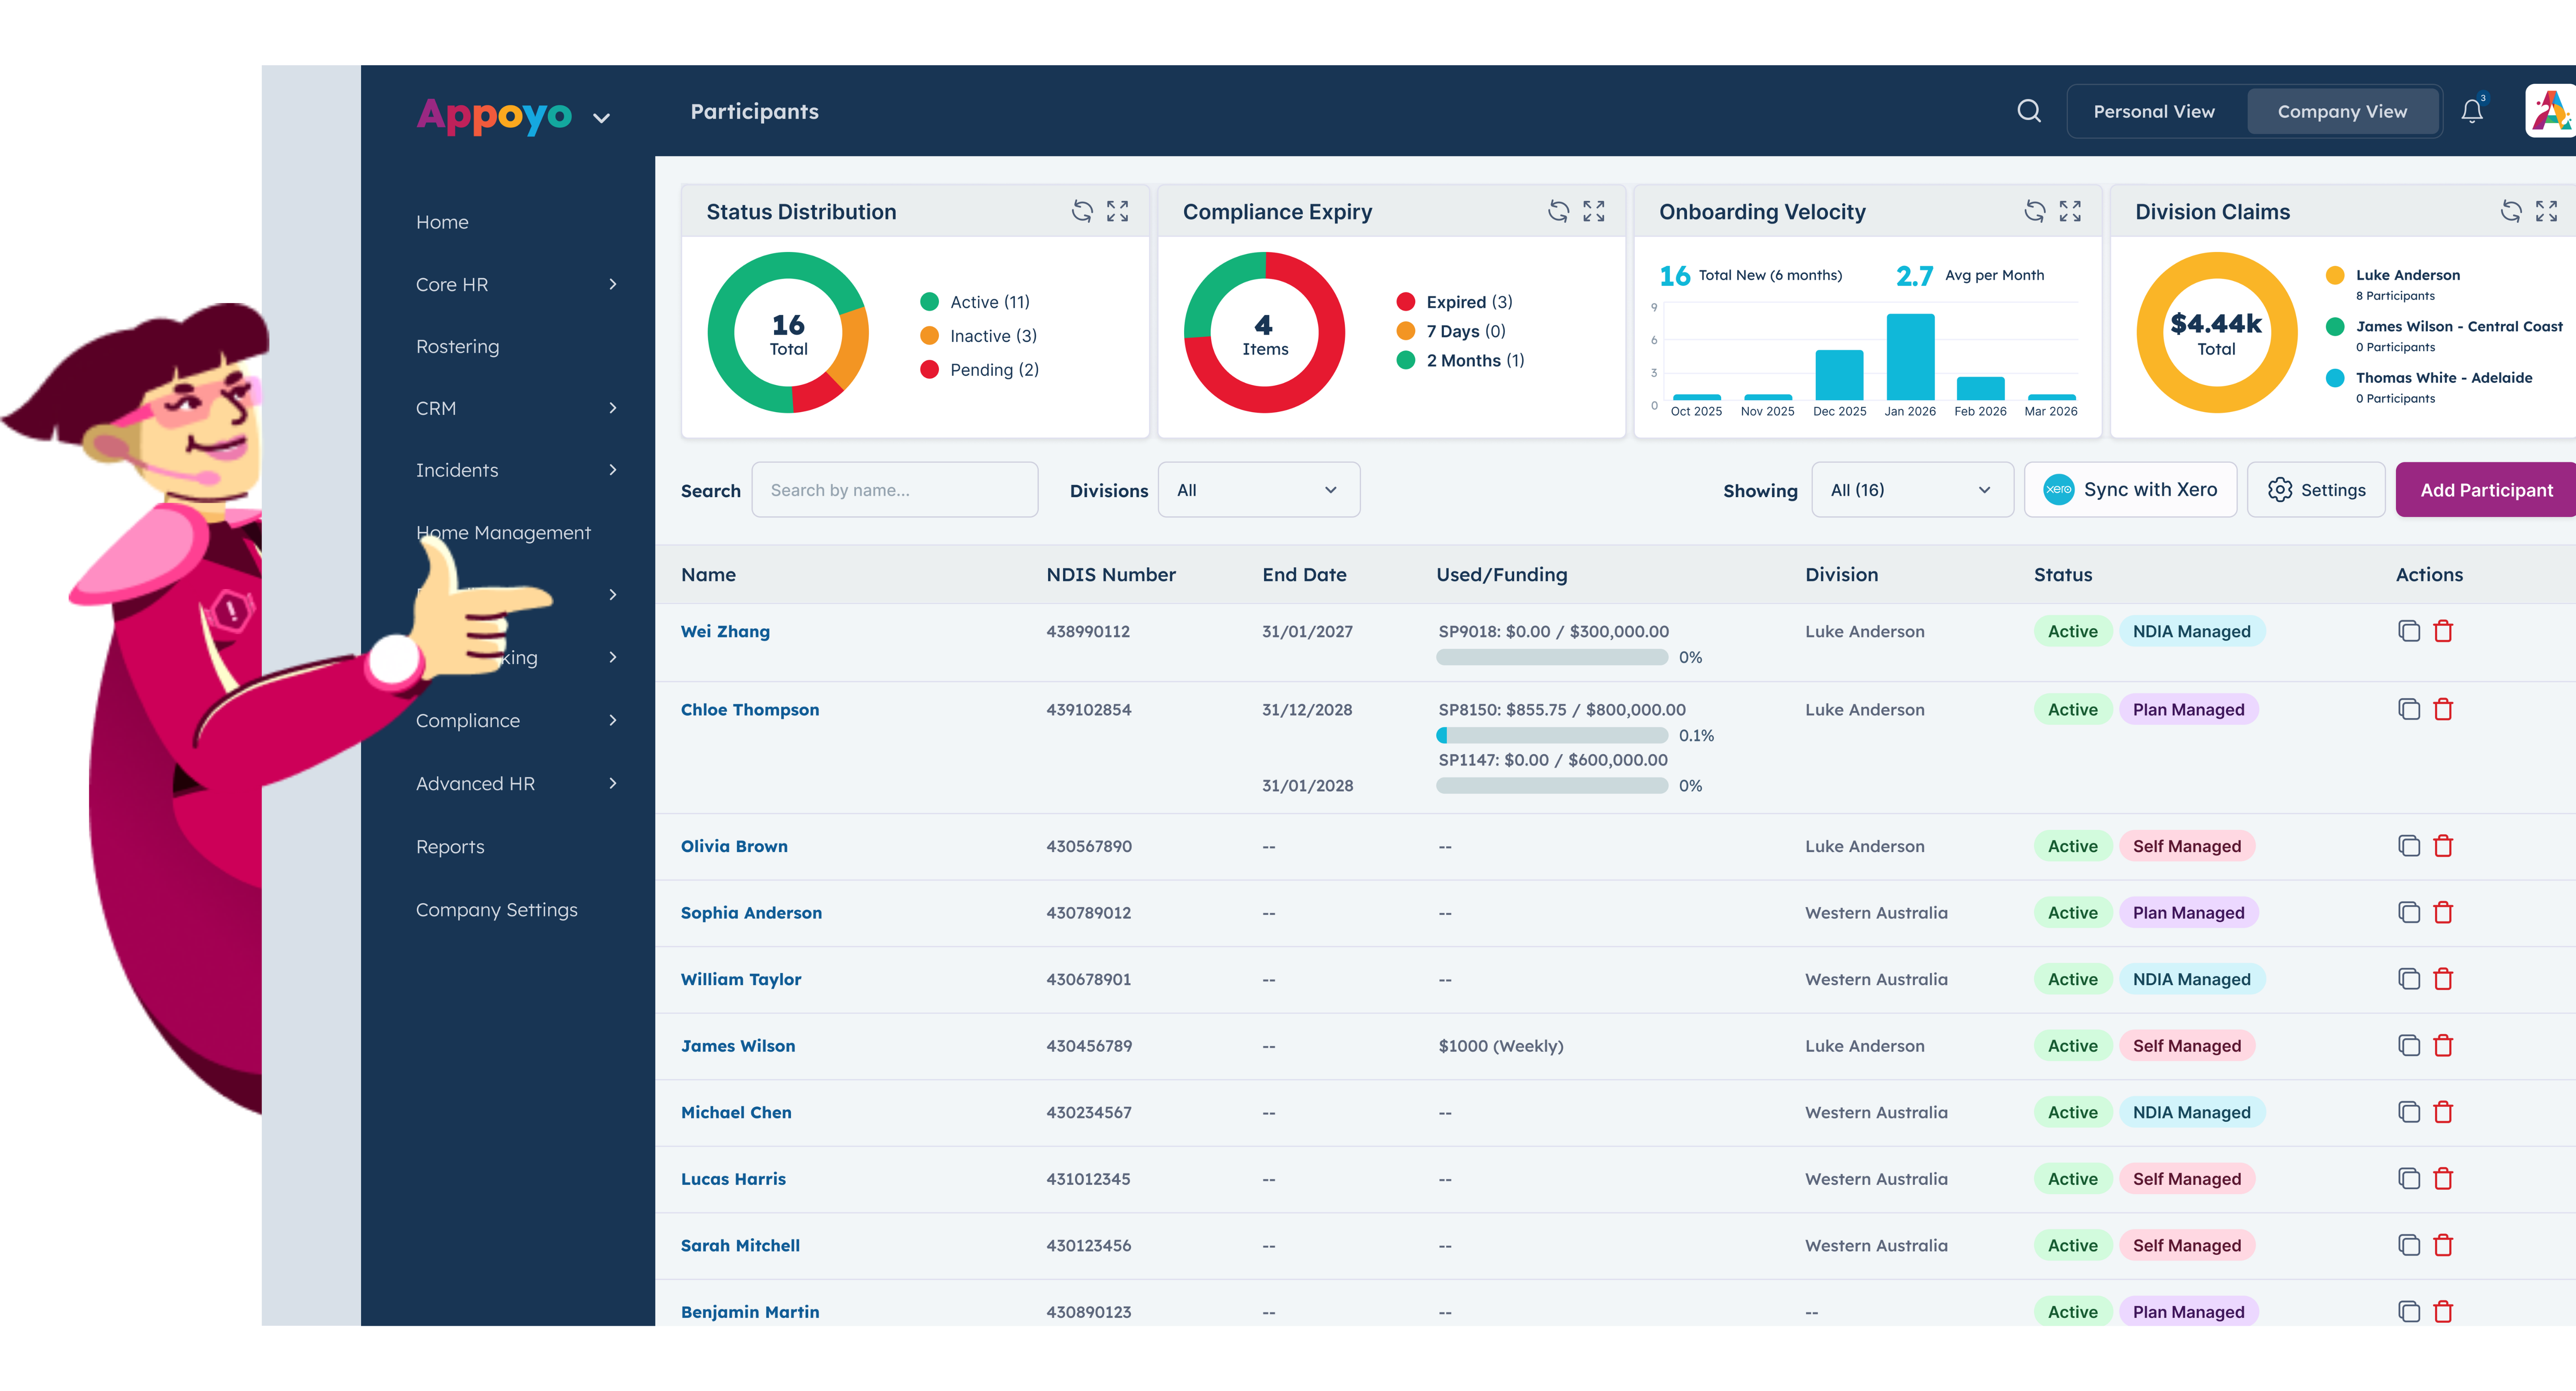Copy the Chloe Thompson participant row
Image resolution: width=2576 pixels, height=1391 pixels.
2409,709
